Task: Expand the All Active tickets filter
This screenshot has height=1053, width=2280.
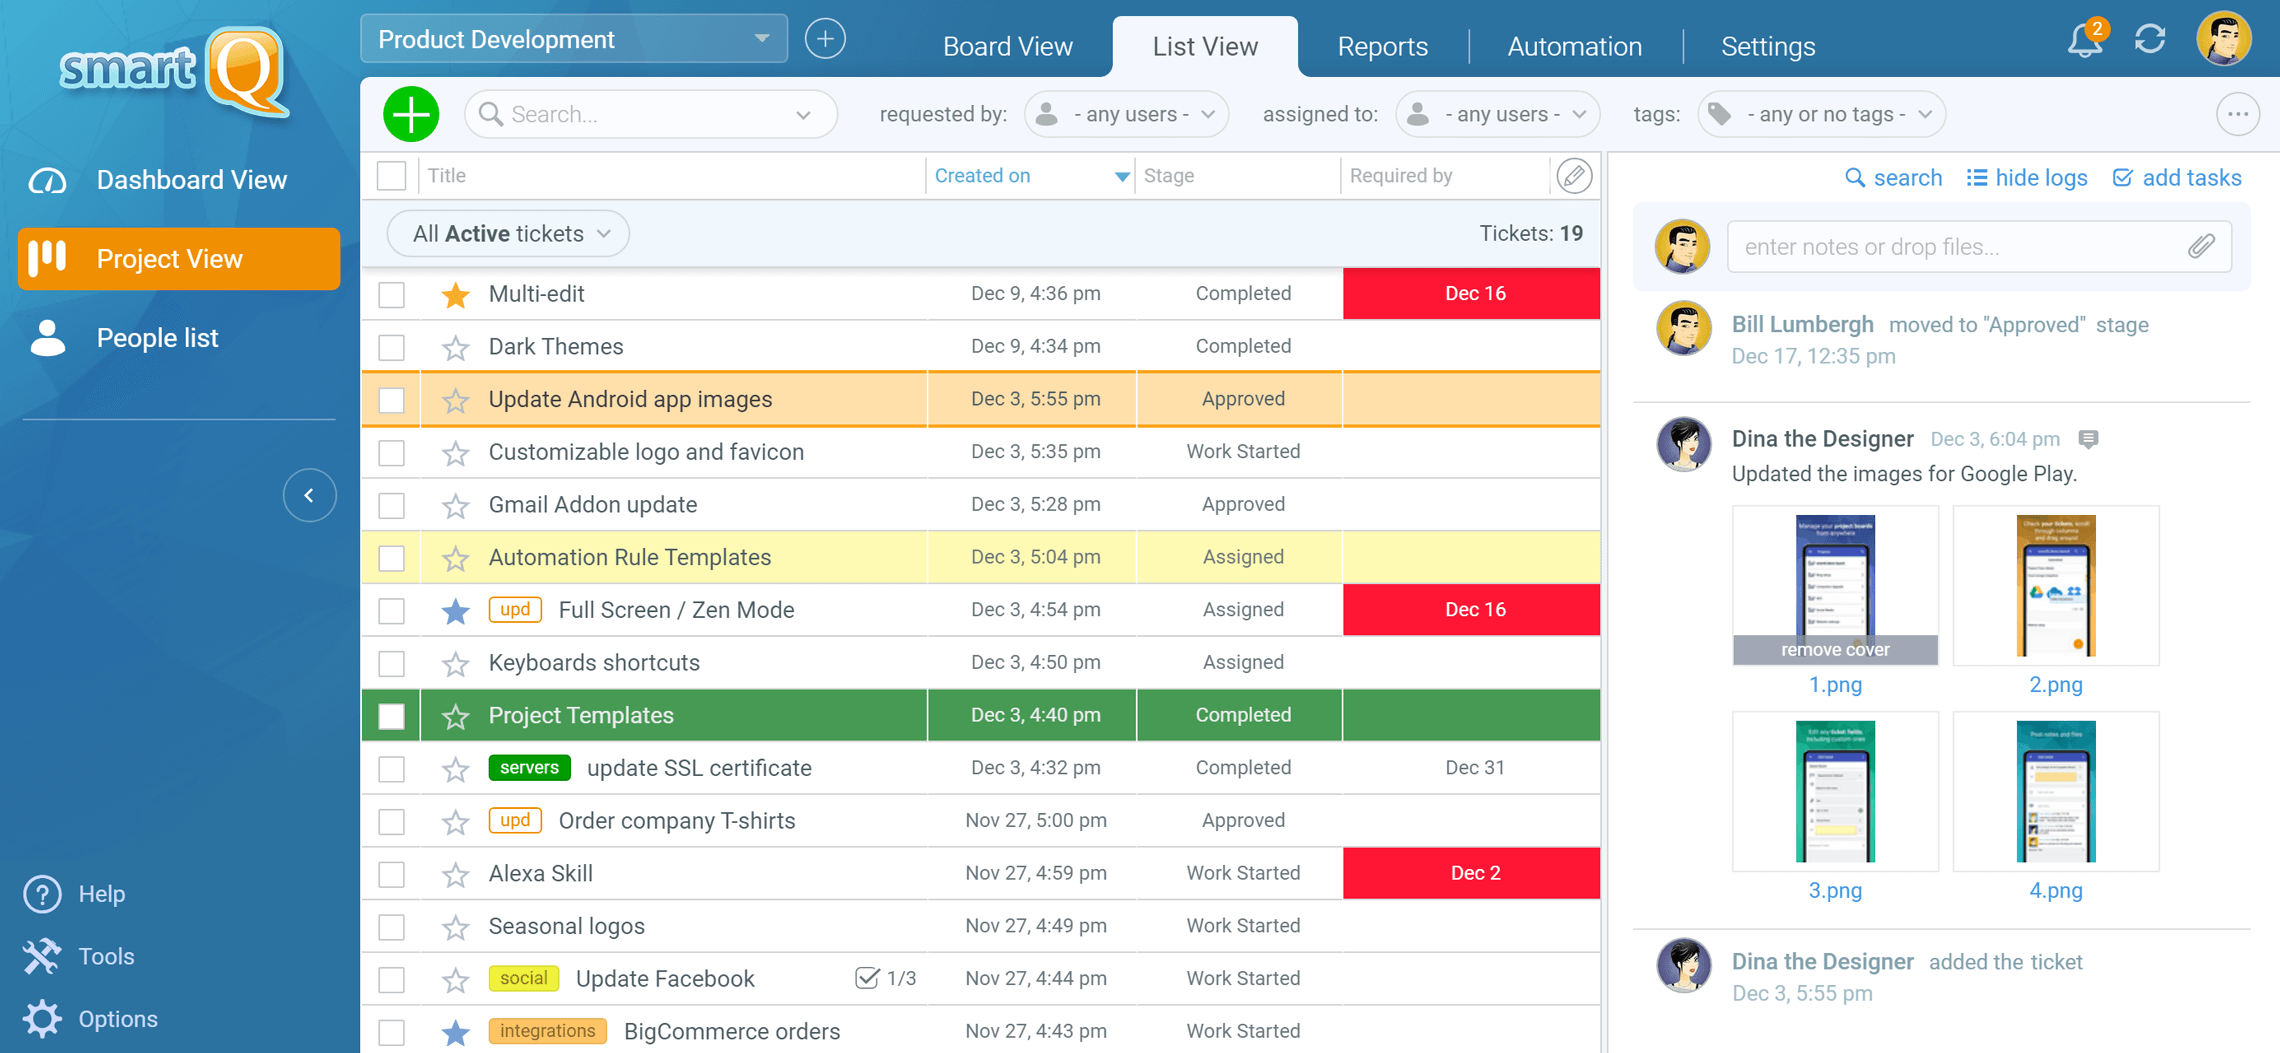Action: click(509, 234)
